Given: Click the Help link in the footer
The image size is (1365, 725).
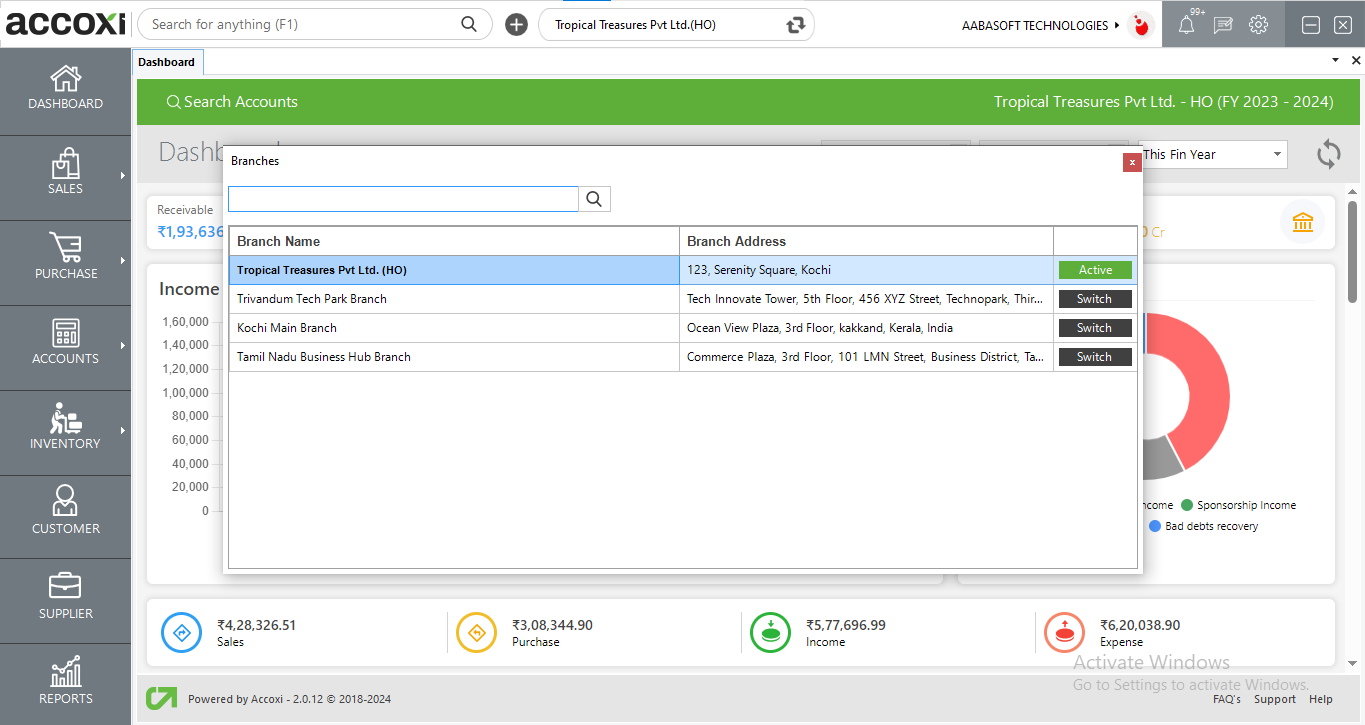Looking at the screenshot, I should (x=1320, y=699).
